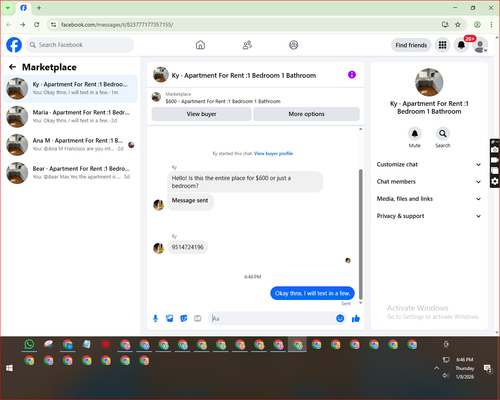
Task: Open the Friends icon in top navigation
Action: pos(247,45)
